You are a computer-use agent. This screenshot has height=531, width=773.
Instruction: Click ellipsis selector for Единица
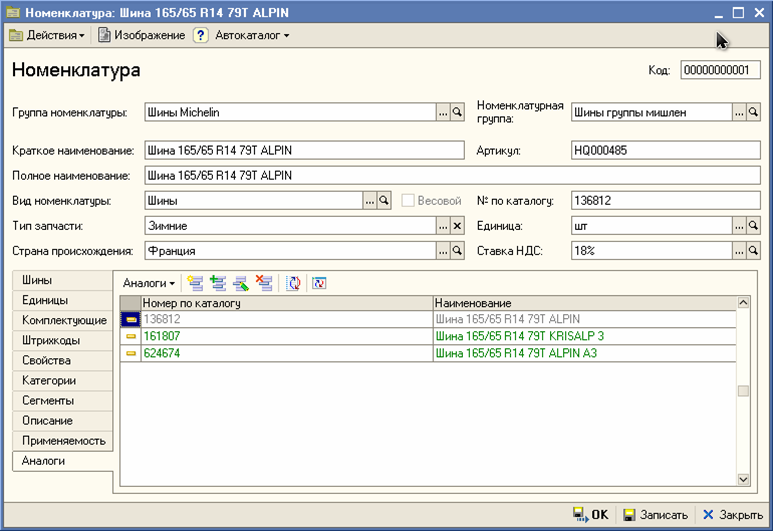click(739, 226)
